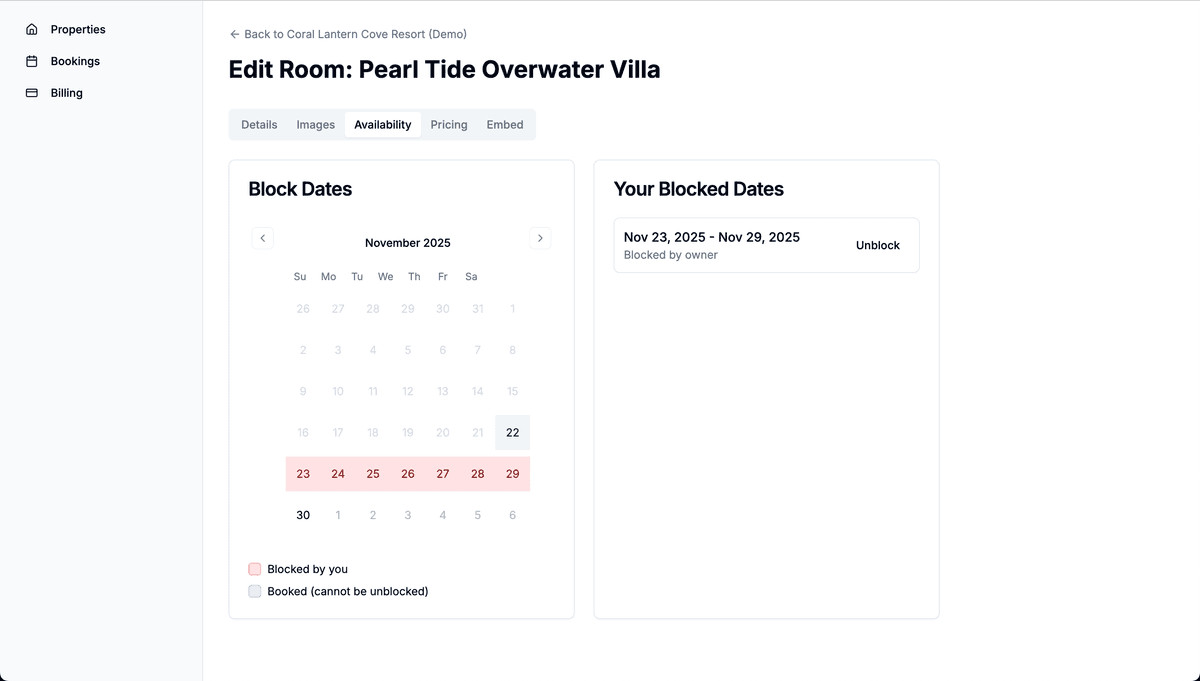Image resolution: width=1200 pixels, height=681 pixels.
Task: Select November 22 on the calendar
Action: (x=512, y=433)
